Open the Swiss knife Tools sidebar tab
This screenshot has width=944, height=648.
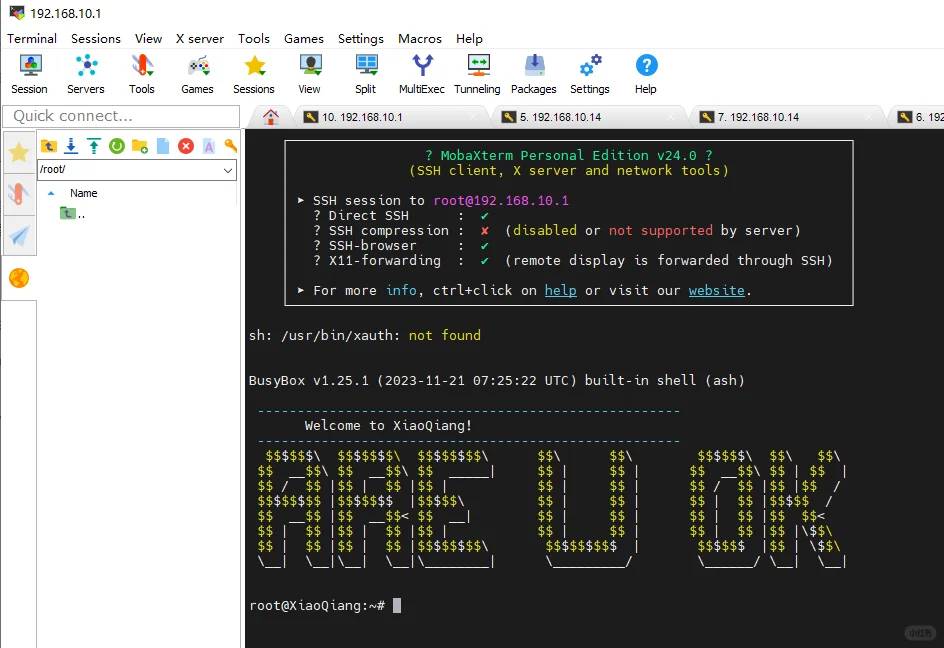(19, 194)
